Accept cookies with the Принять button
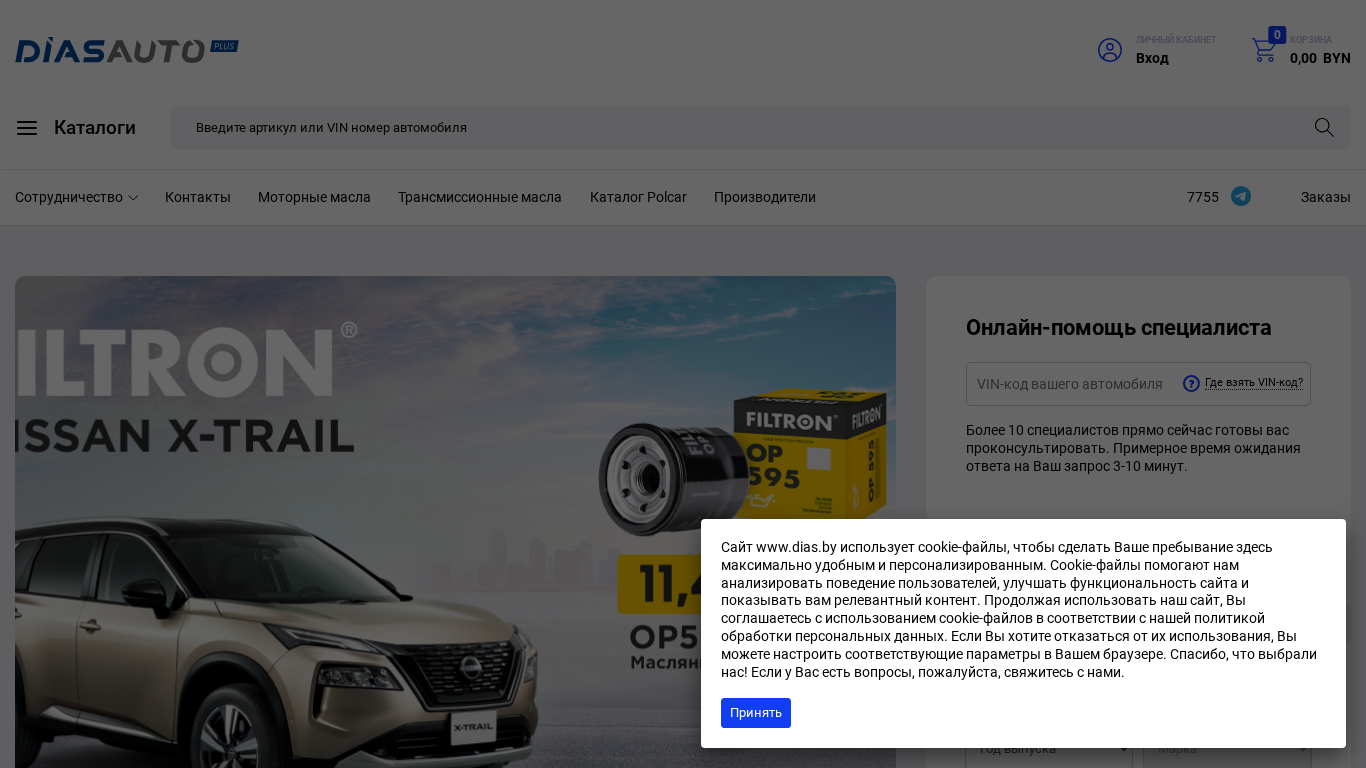The height and width of the screenshot is (768, 1366). [x=756, y=713]
